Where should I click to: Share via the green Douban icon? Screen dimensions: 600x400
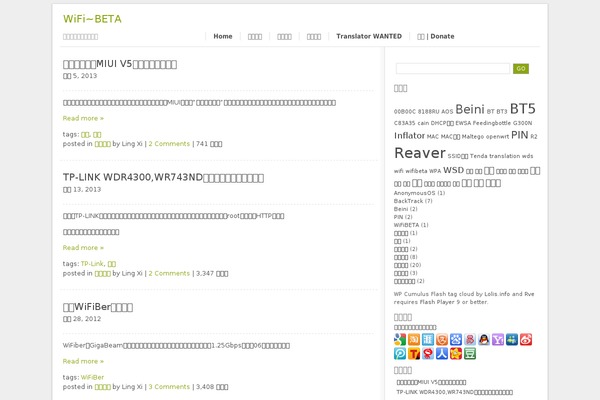click(x=470, y=354)
